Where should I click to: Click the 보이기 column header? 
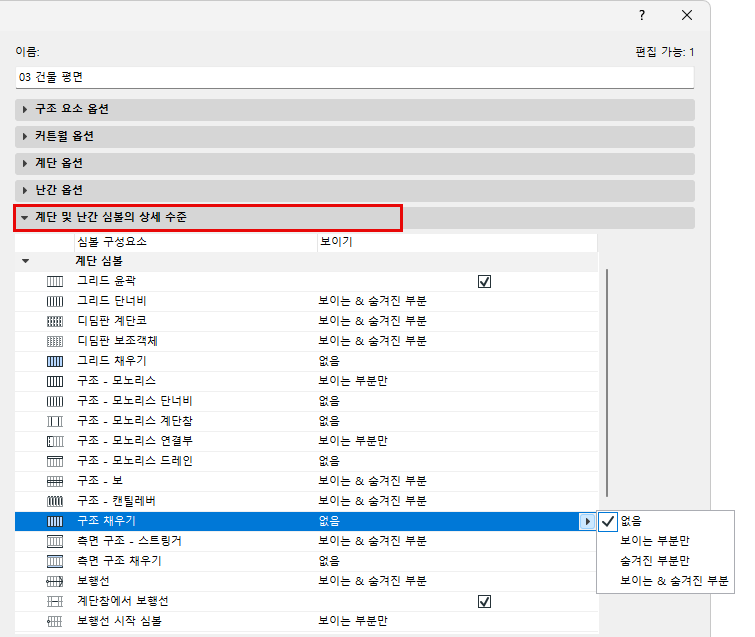tap(457, 242)
